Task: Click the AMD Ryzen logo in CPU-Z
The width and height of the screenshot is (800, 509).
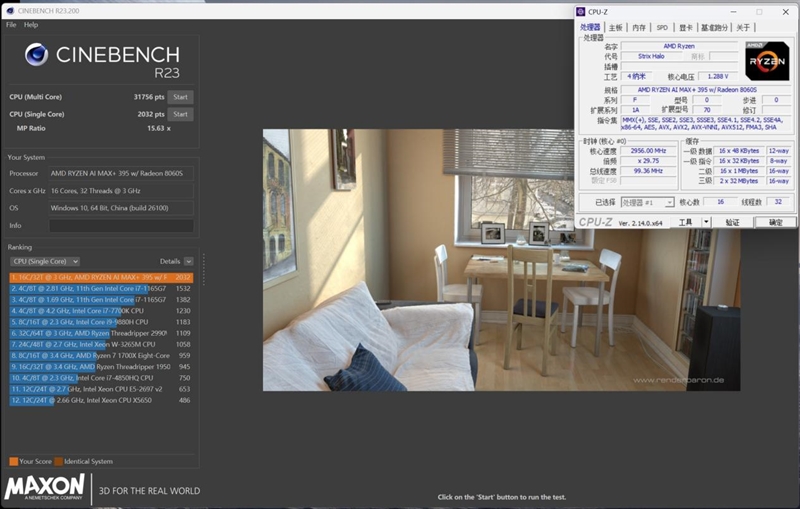Action: coord(766,61)
